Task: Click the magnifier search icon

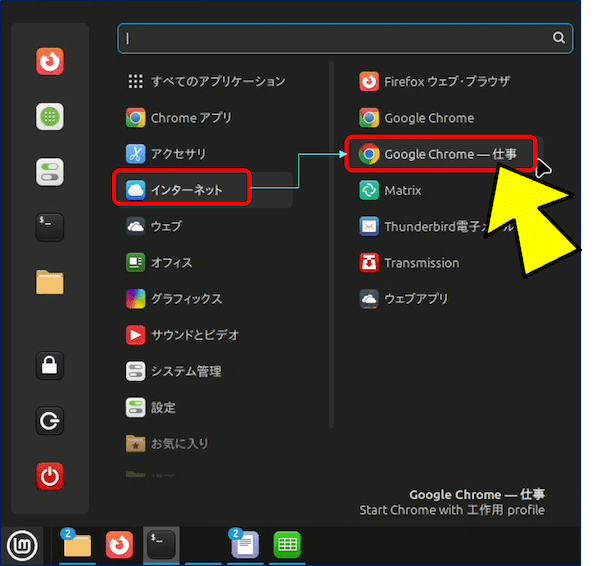Action: pos(560,38)
